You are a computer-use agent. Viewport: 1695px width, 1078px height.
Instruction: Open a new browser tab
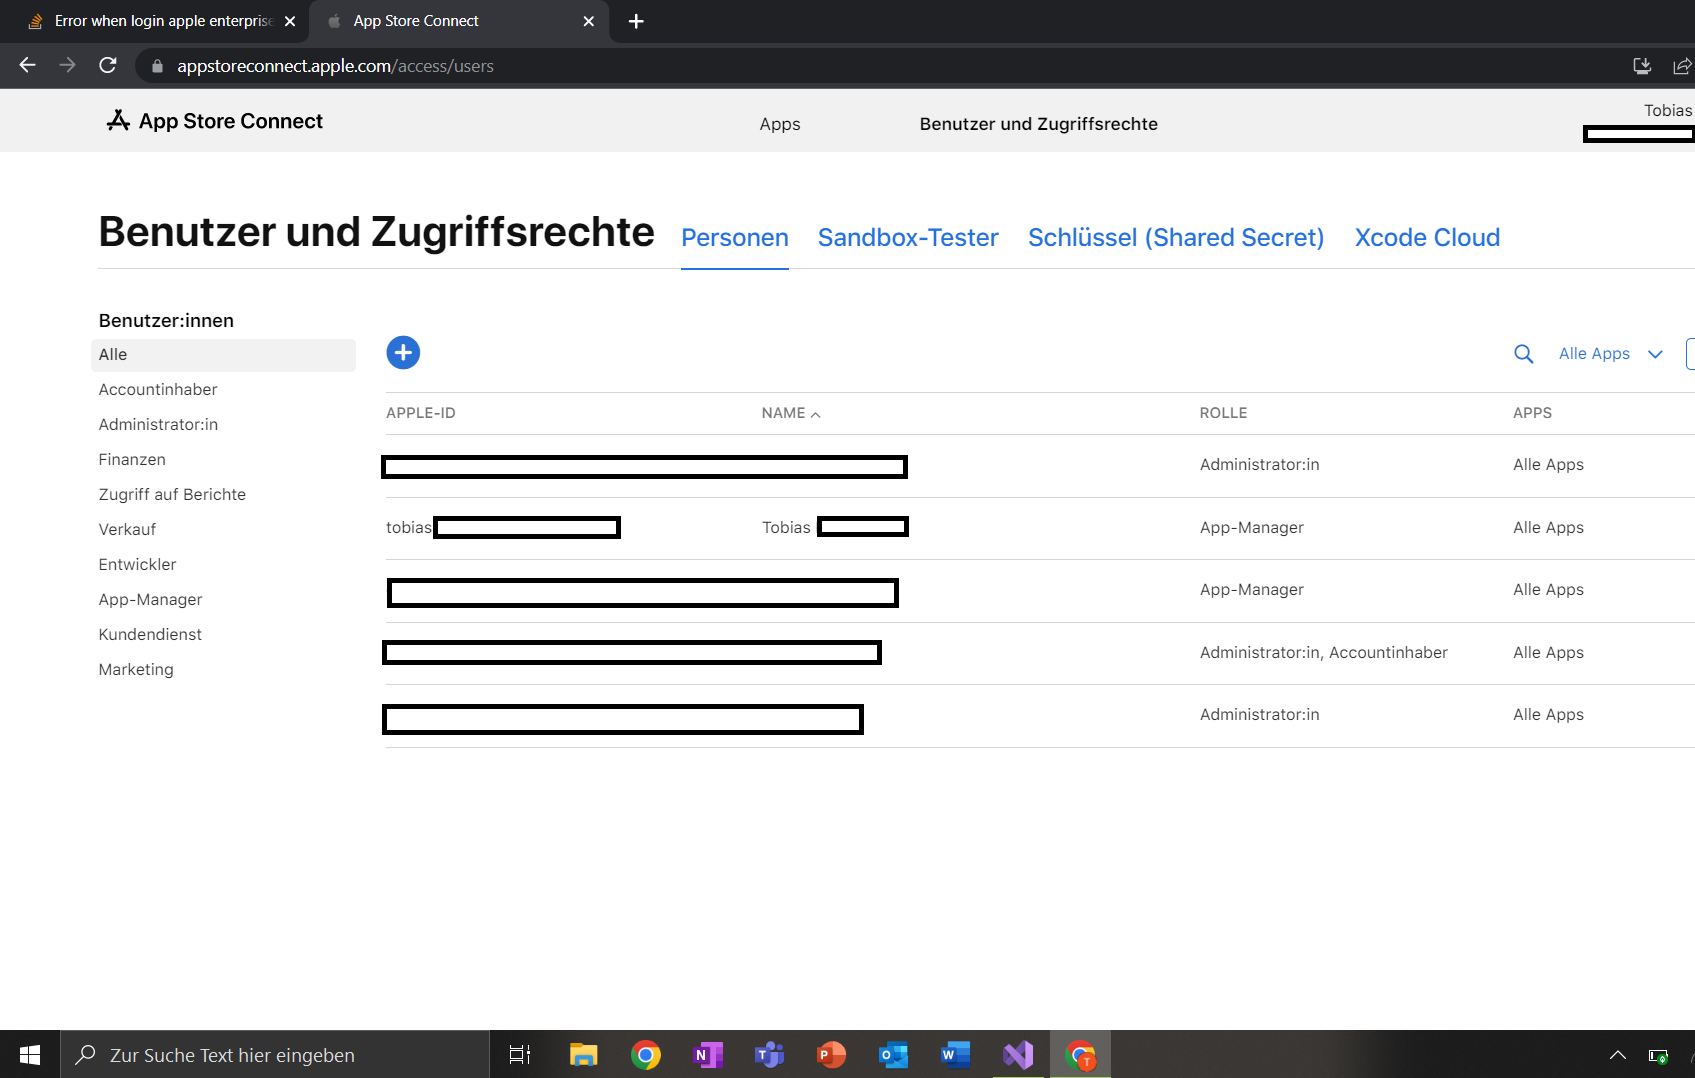click(x=636, y=21)
